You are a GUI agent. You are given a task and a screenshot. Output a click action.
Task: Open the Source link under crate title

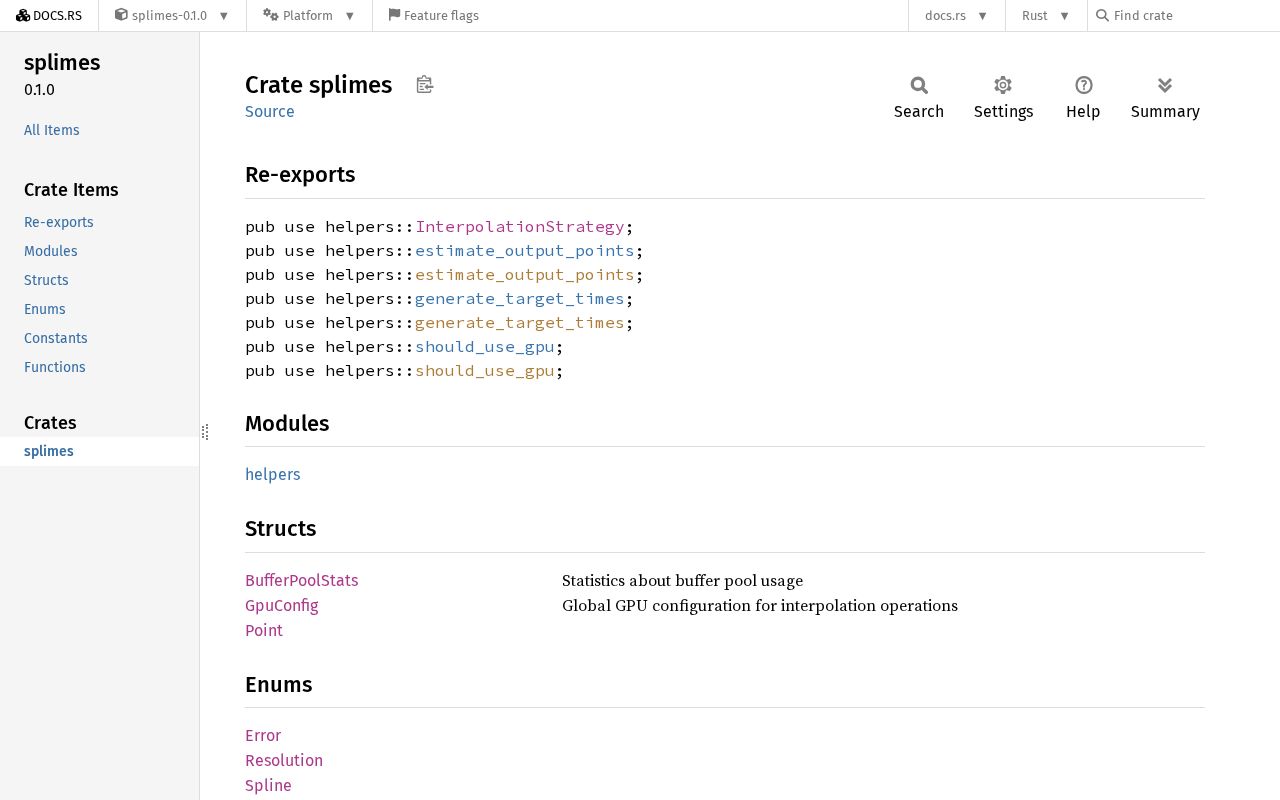point(270,111)
